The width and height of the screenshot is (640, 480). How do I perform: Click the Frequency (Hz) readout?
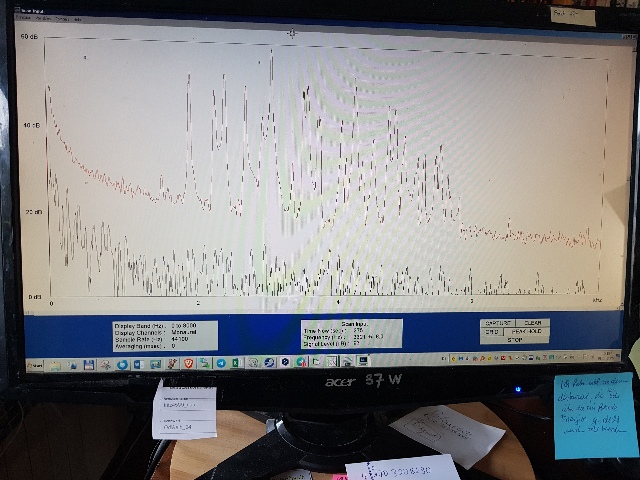[344, 337]
